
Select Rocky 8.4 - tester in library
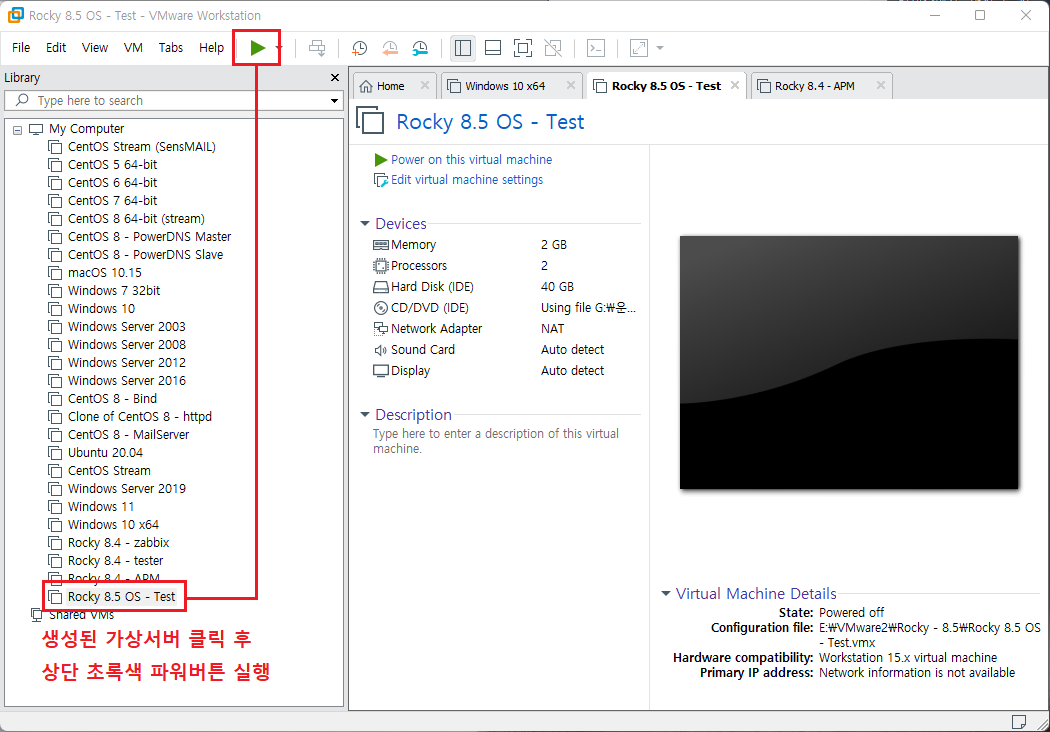(x=115, y=561)
